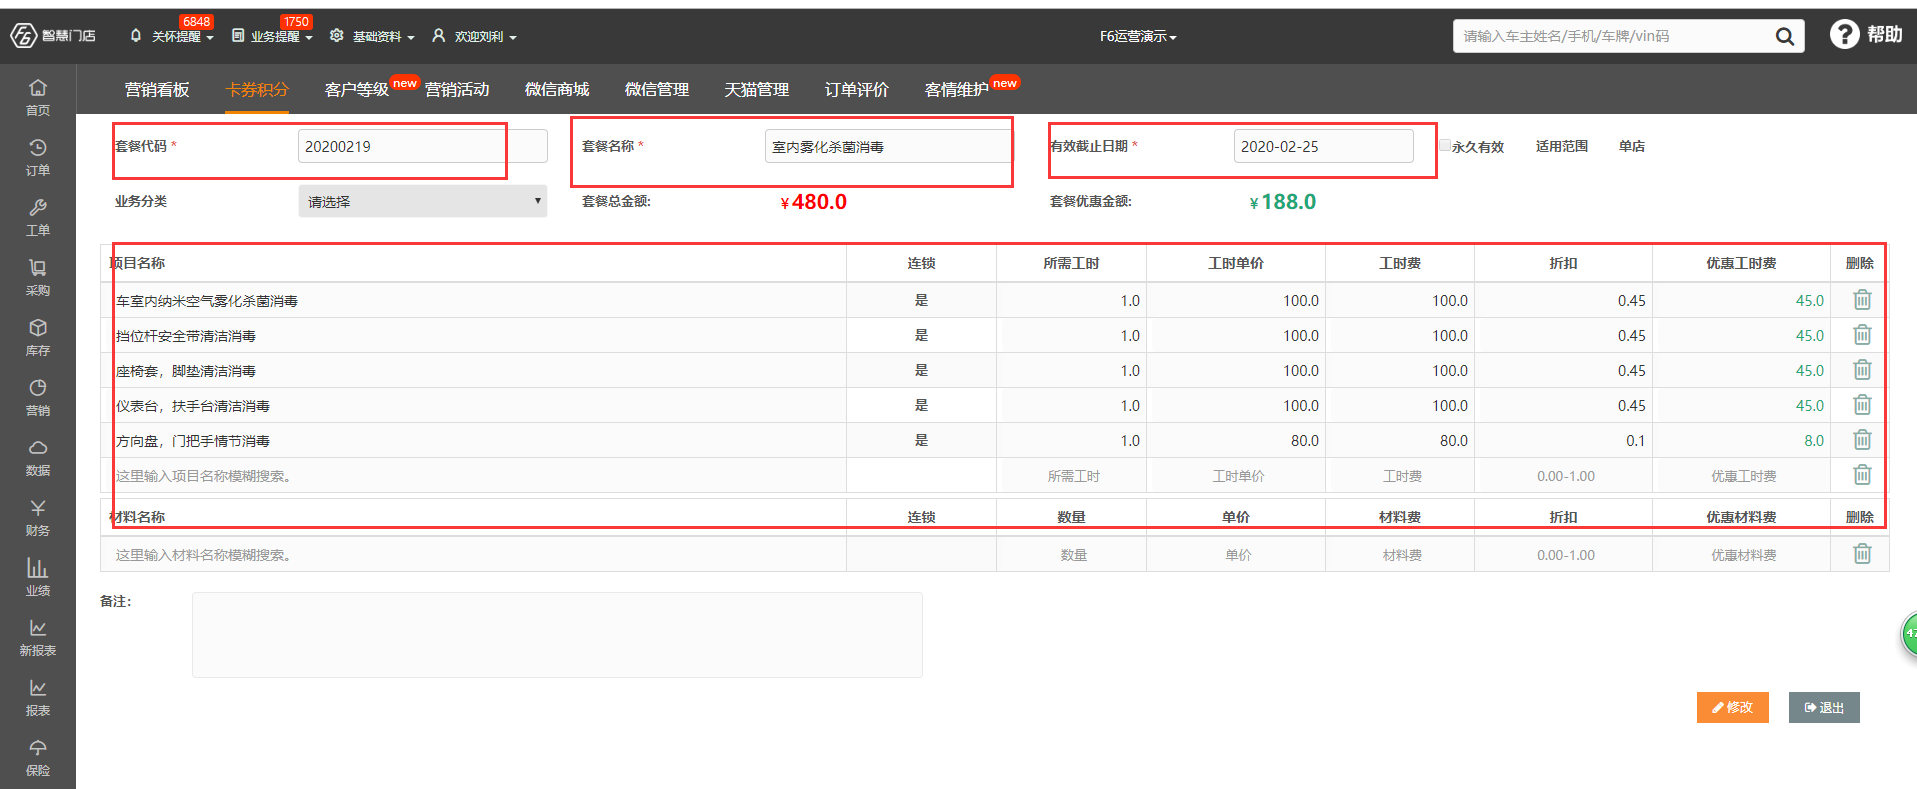Delete the 挡位杆安全带清洁消毒 row
Viewport: 1917px width, 789px height.
point(1862,335)
